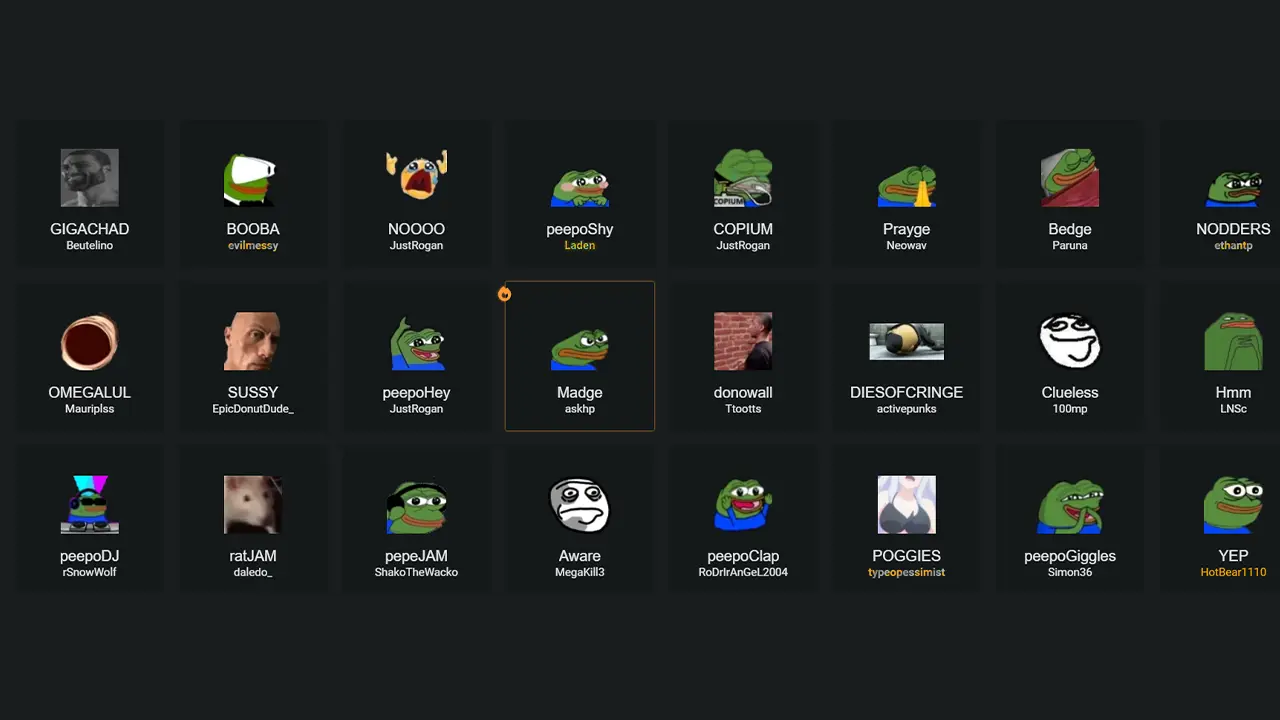Image resolution: width=1280 pixels, height=720 pixels.
Task: Select the BOOBA emote by evilmessy
Action: pos(253,195)
